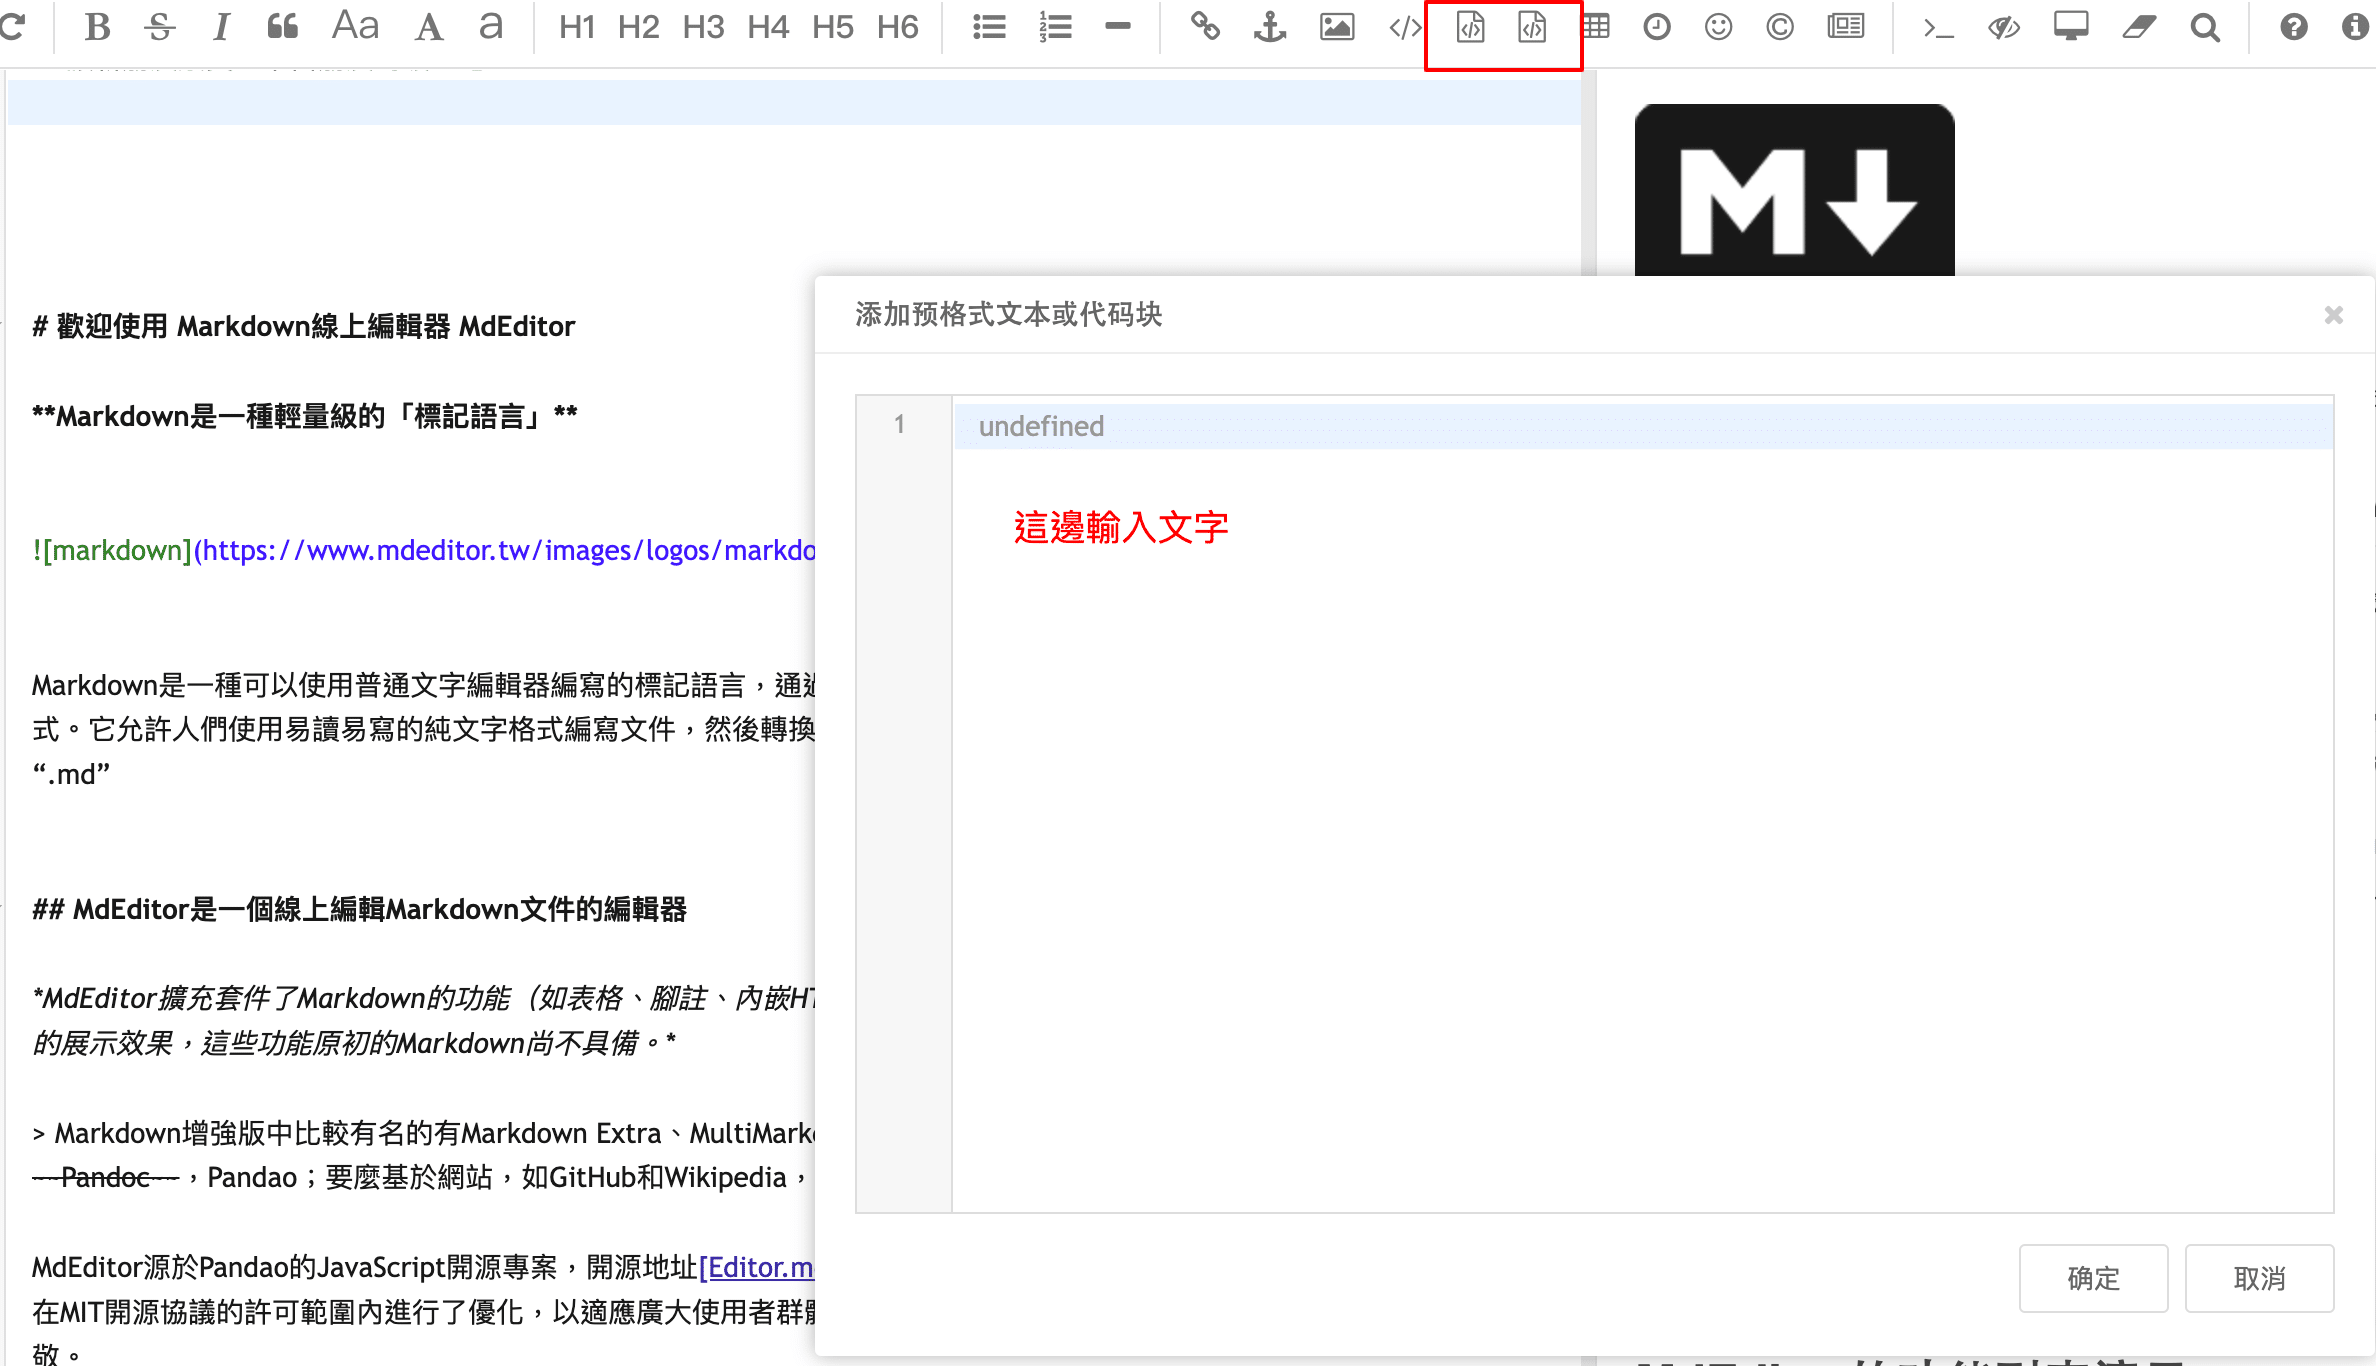The height and width of the screenshot is (1366, 2376).
Task: Toggle live preview eye-slash icon
Action: [x=2004, y=27]
